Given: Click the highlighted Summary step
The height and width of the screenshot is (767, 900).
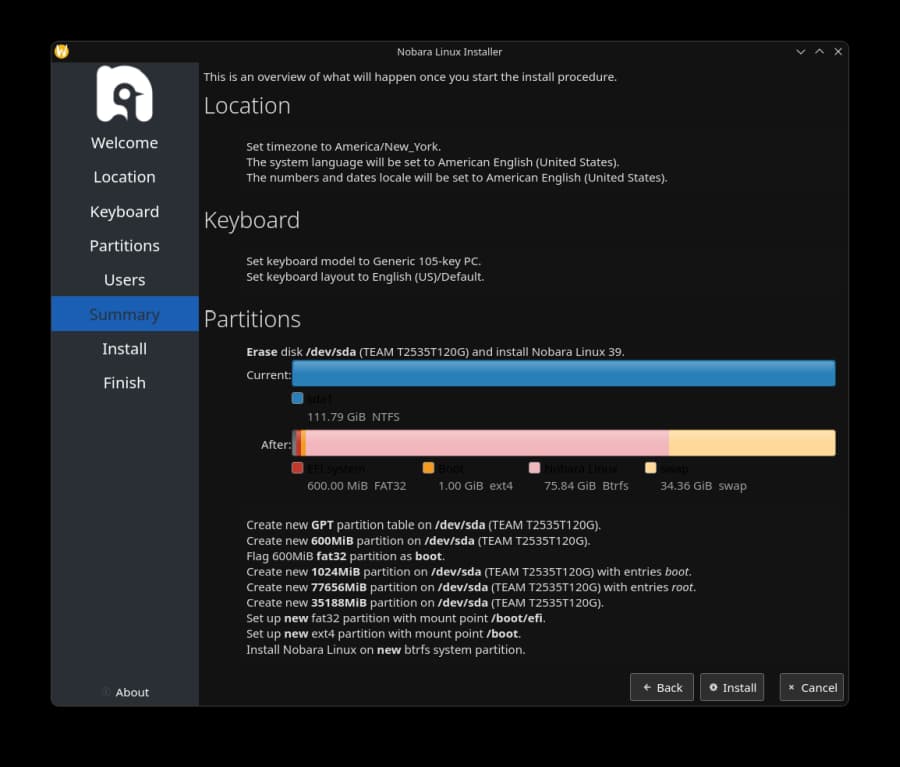Looking at the screenshot, I should 125,314.
